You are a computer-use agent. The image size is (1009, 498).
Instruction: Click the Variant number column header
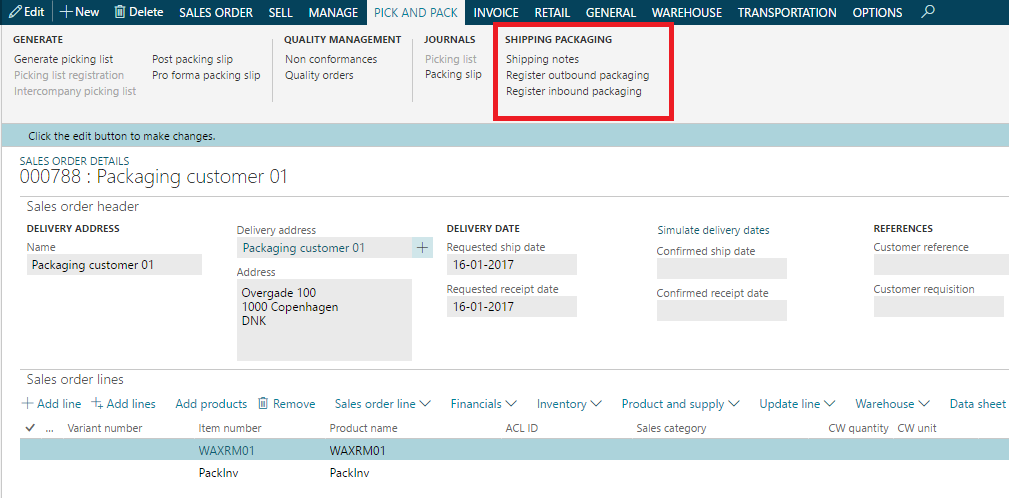(104, 428)
